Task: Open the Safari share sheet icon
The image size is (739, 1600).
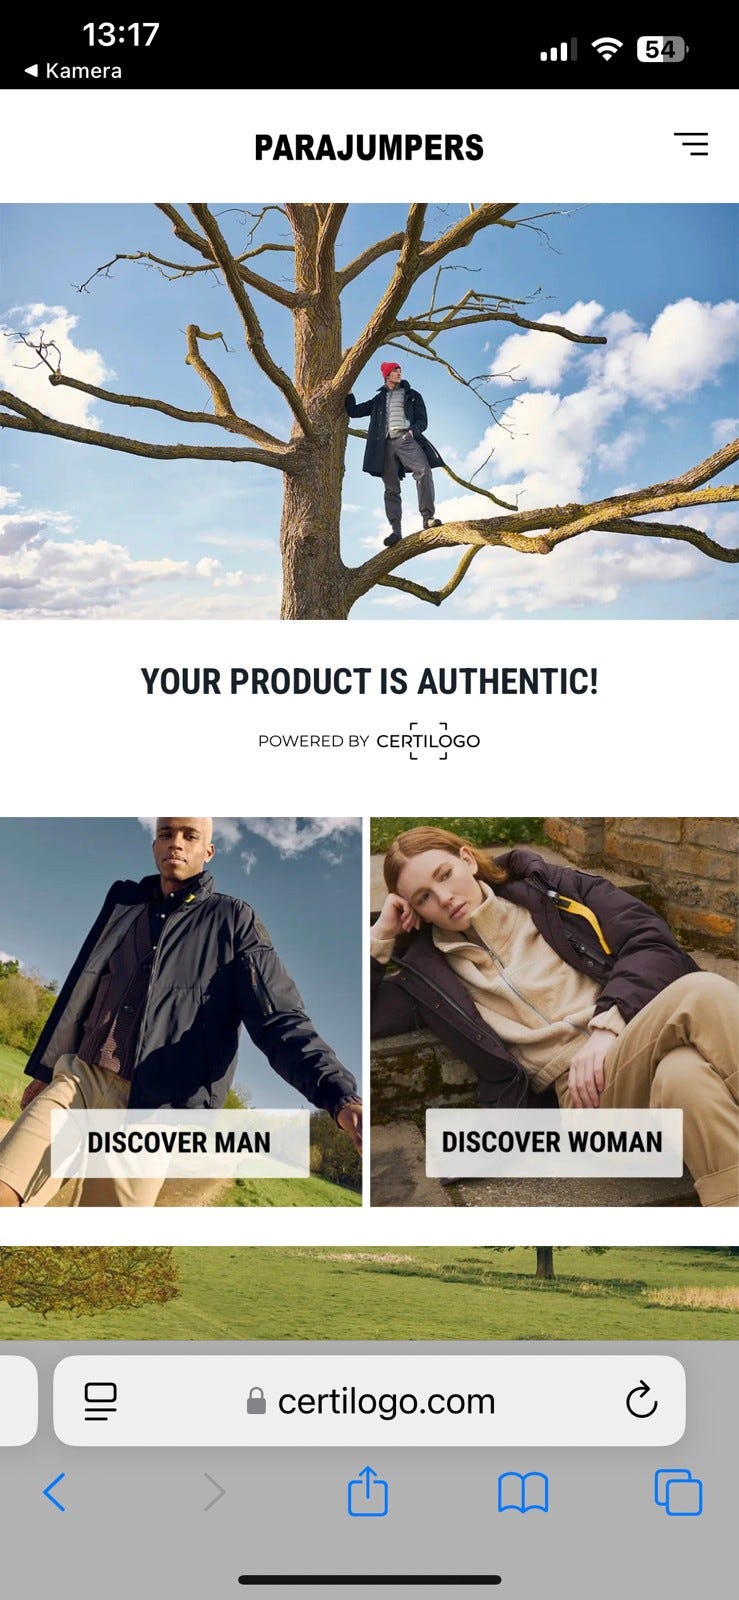Action: (368, 1491)
